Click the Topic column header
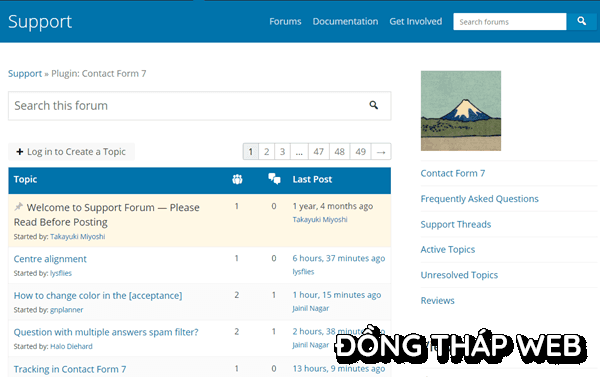Image resolution: width=600 pixels, height=377 pixels. pyautogui.click(x=25, y=179)
